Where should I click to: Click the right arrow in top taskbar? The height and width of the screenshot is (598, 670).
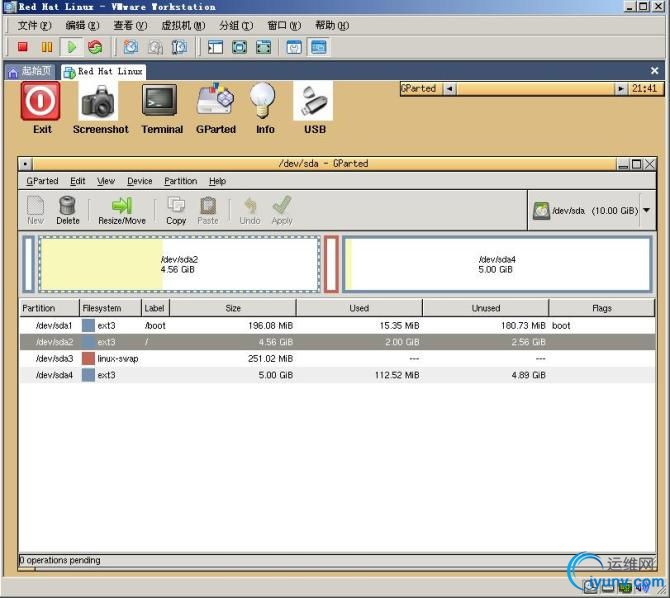coord(620,89)
